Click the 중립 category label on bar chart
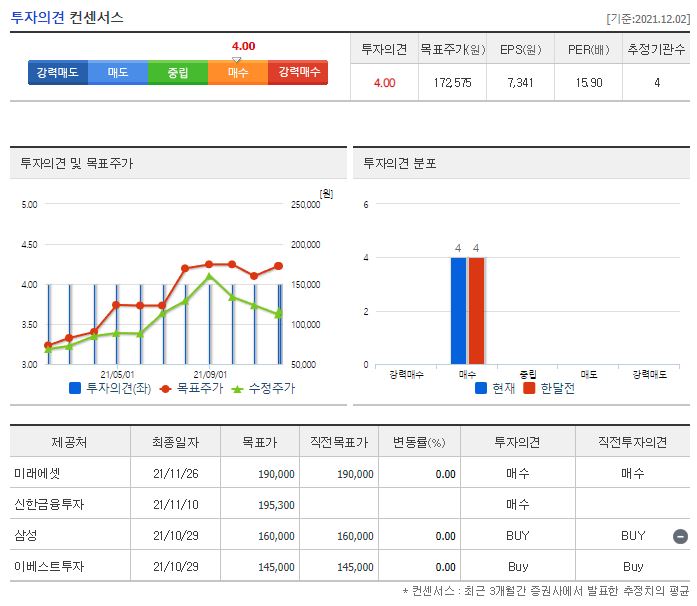 [528, 374]
